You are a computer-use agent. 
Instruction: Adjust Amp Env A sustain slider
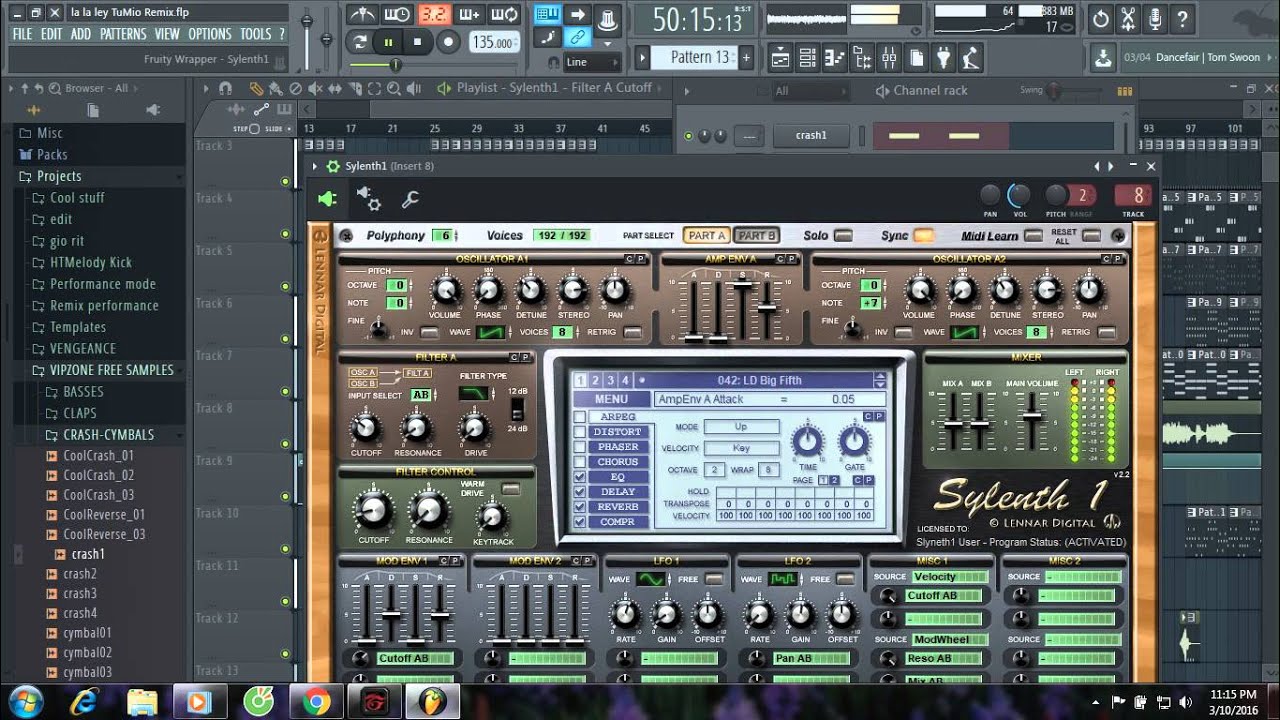743,286
